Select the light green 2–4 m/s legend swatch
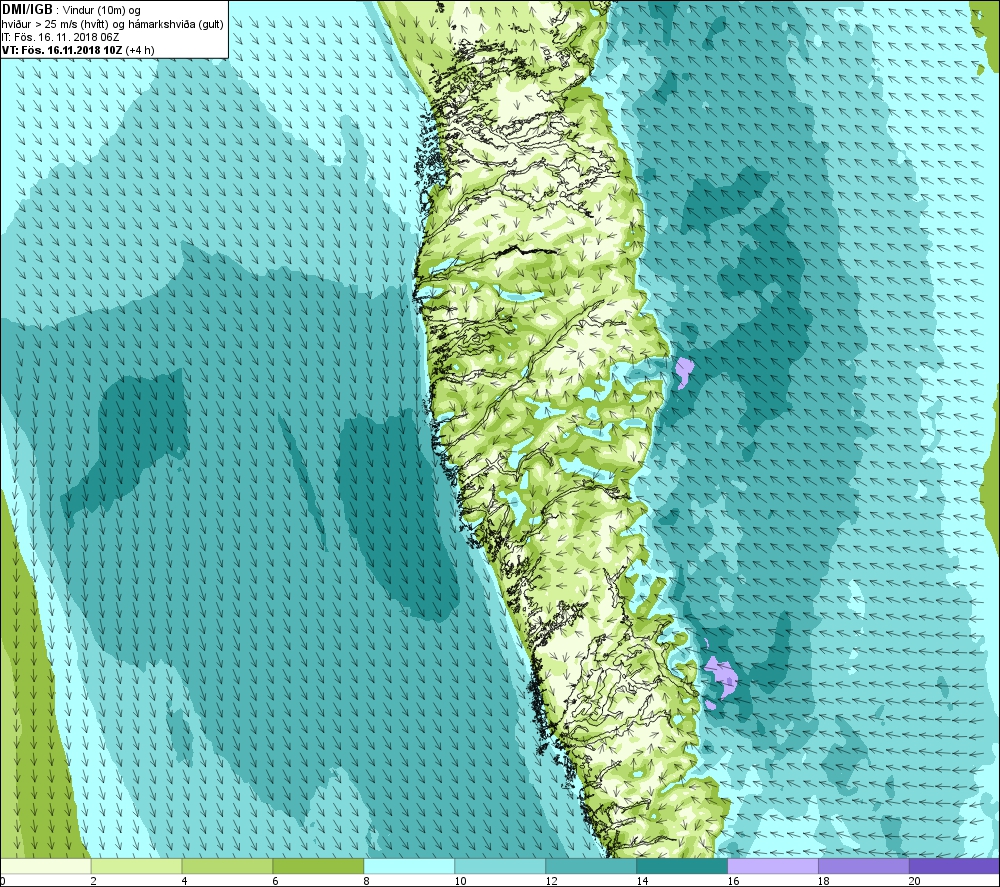The height and width of the screenshot is (887, 1000). click(x=136, y=866)
